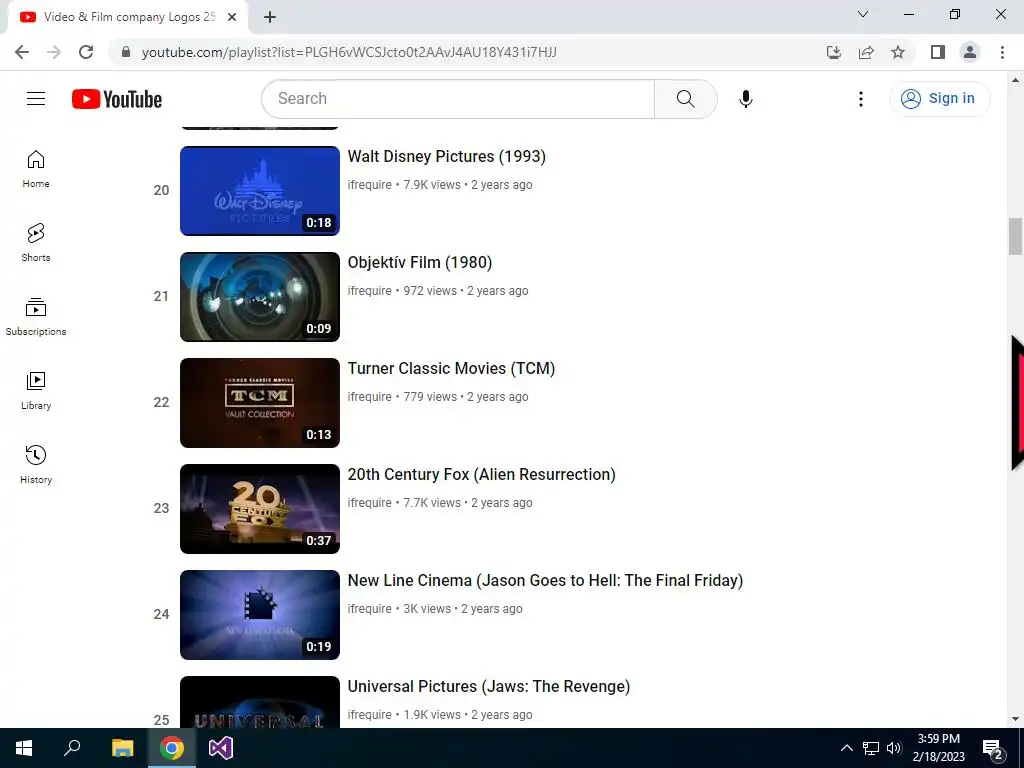Viewport: 1024px width, 768px height.
Task: Open File Explorer from the taskbar
Action: (122, 748)
